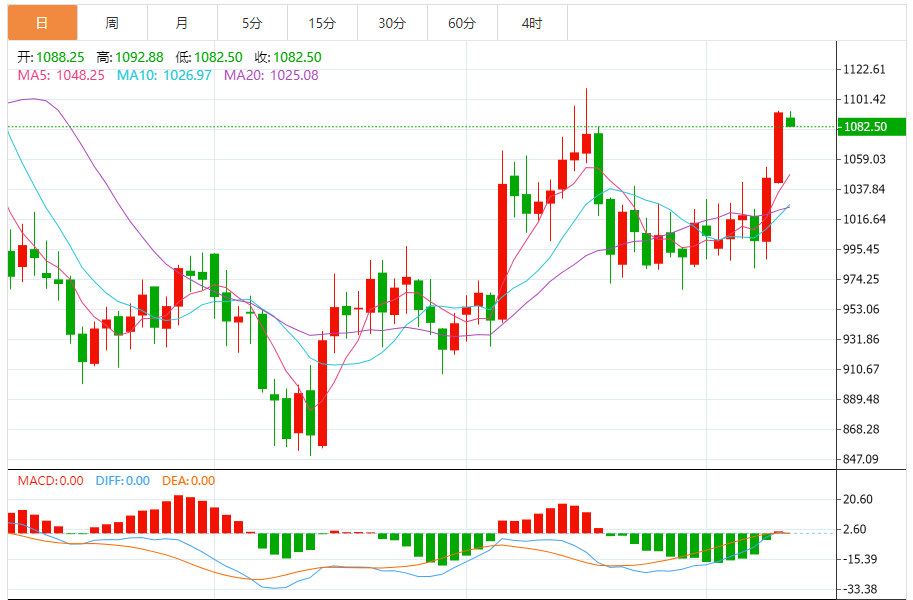
Task: Click the 889.48 price axis label
Action: (x=861, y=399)
